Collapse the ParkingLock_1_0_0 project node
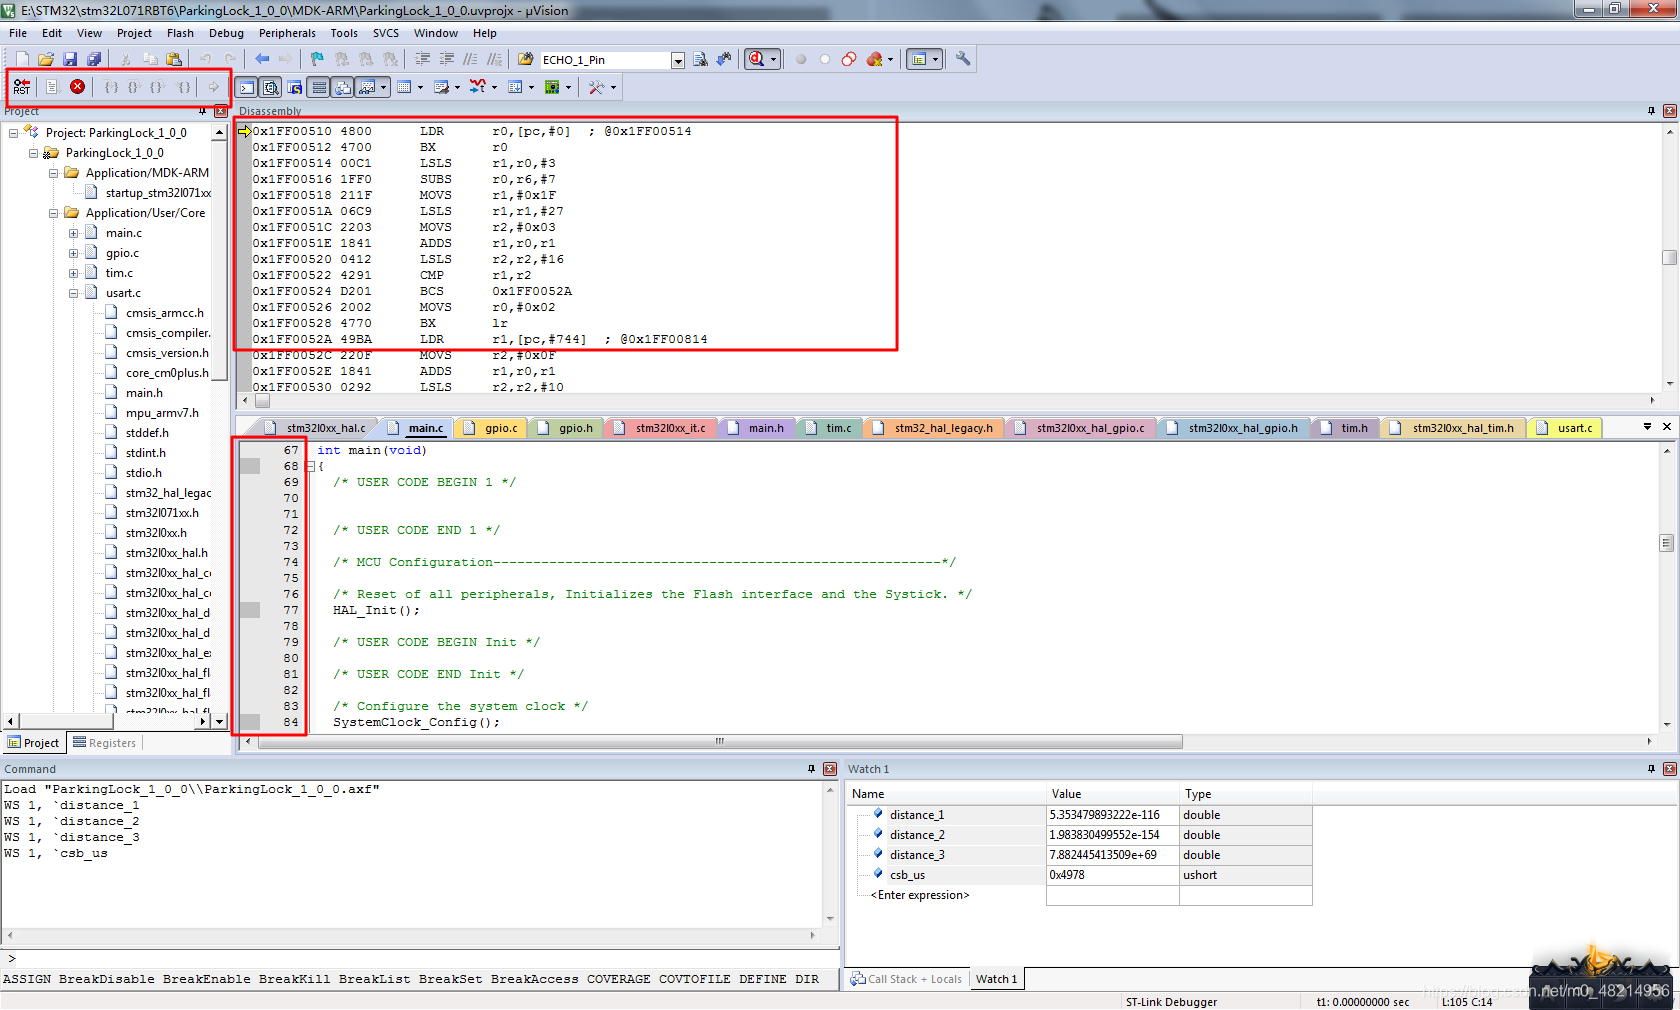 pyautogui.click(x=33, y=152)
